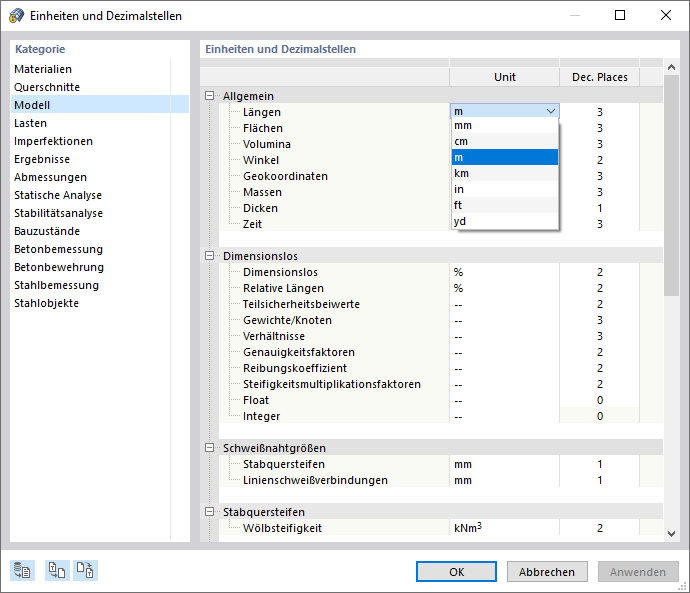Collapse the Dimensionslos section

coord(209,256)
